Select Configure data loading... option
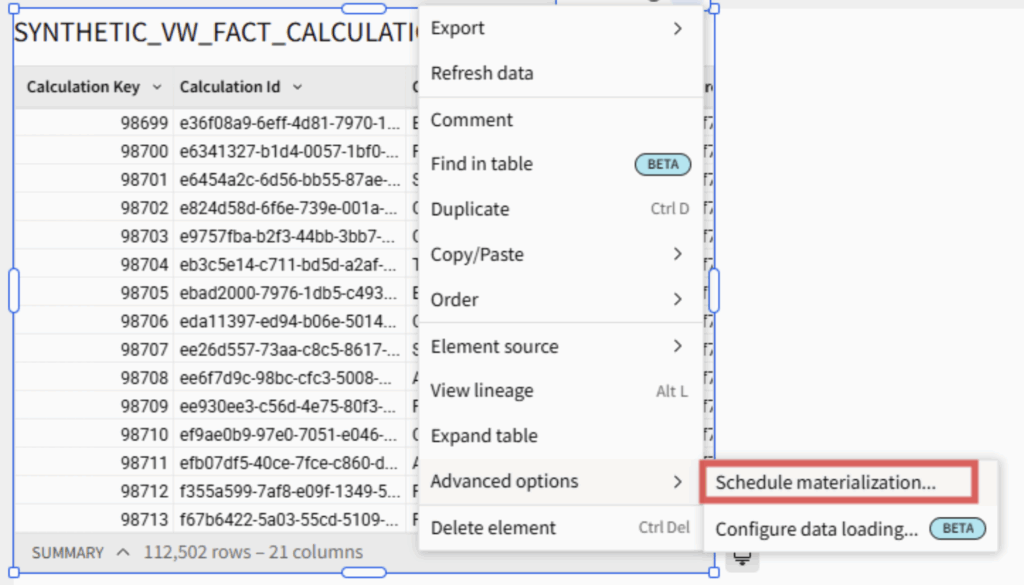Screen dimensions: 1024x585 click(816, 530)
